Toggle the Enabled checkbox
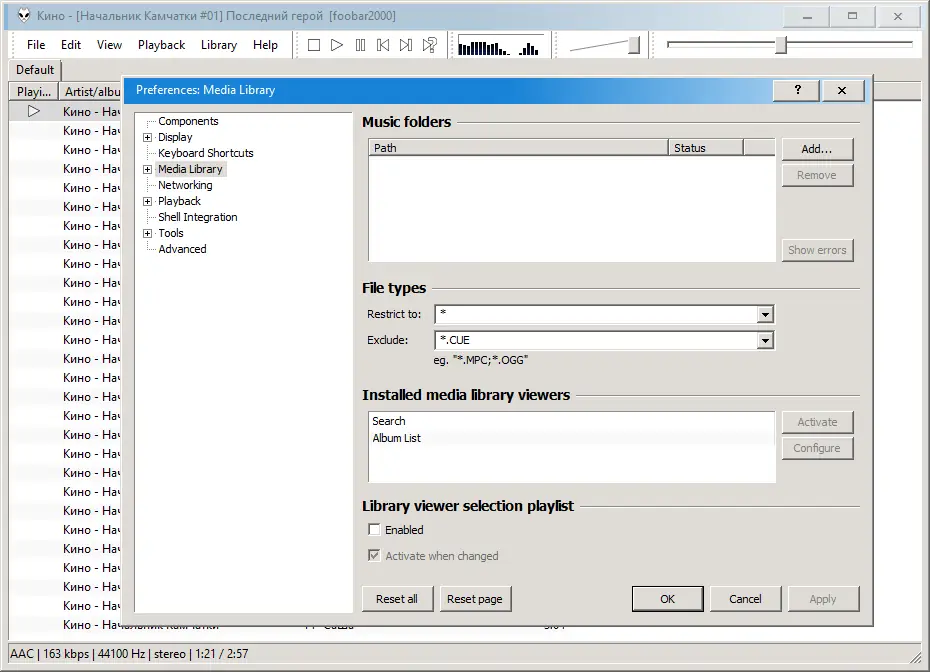 click(374, 529)
